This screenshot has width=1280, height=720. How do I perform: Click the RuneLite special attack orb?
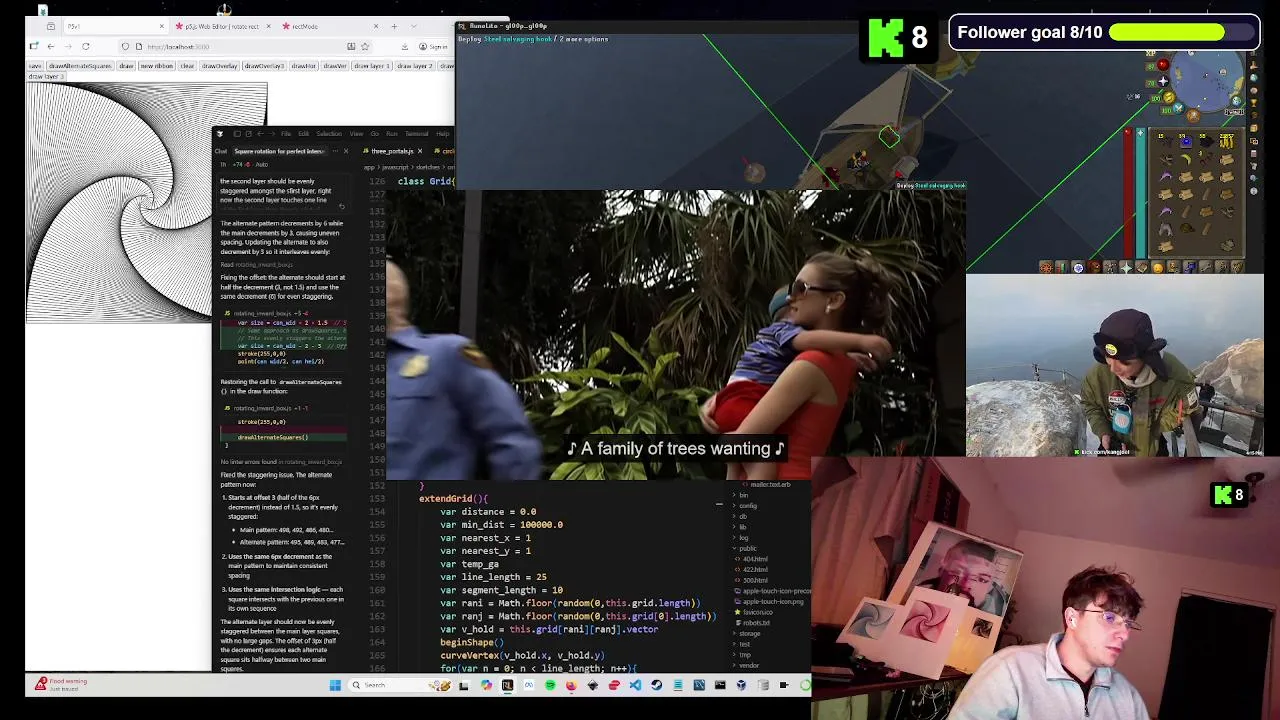(x=1179, y=108)
